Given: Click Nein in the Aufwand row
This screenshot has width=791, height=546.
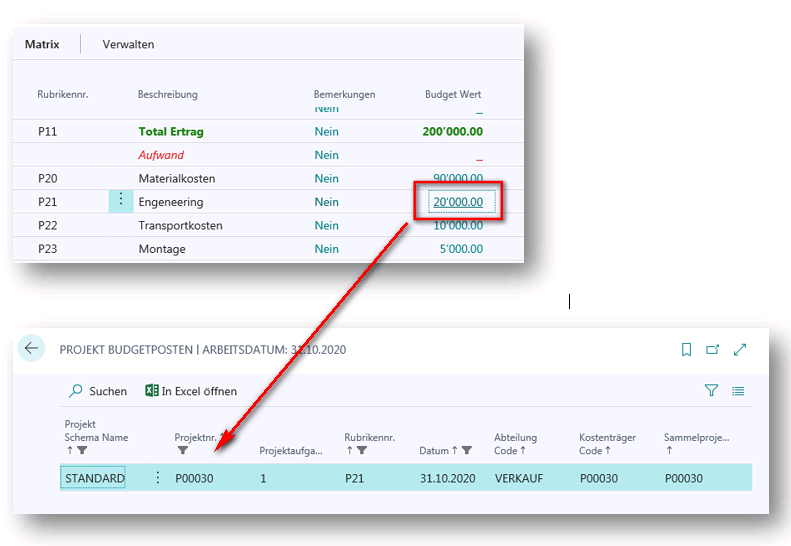Looking at the screenshot, I should coord(326,155).
